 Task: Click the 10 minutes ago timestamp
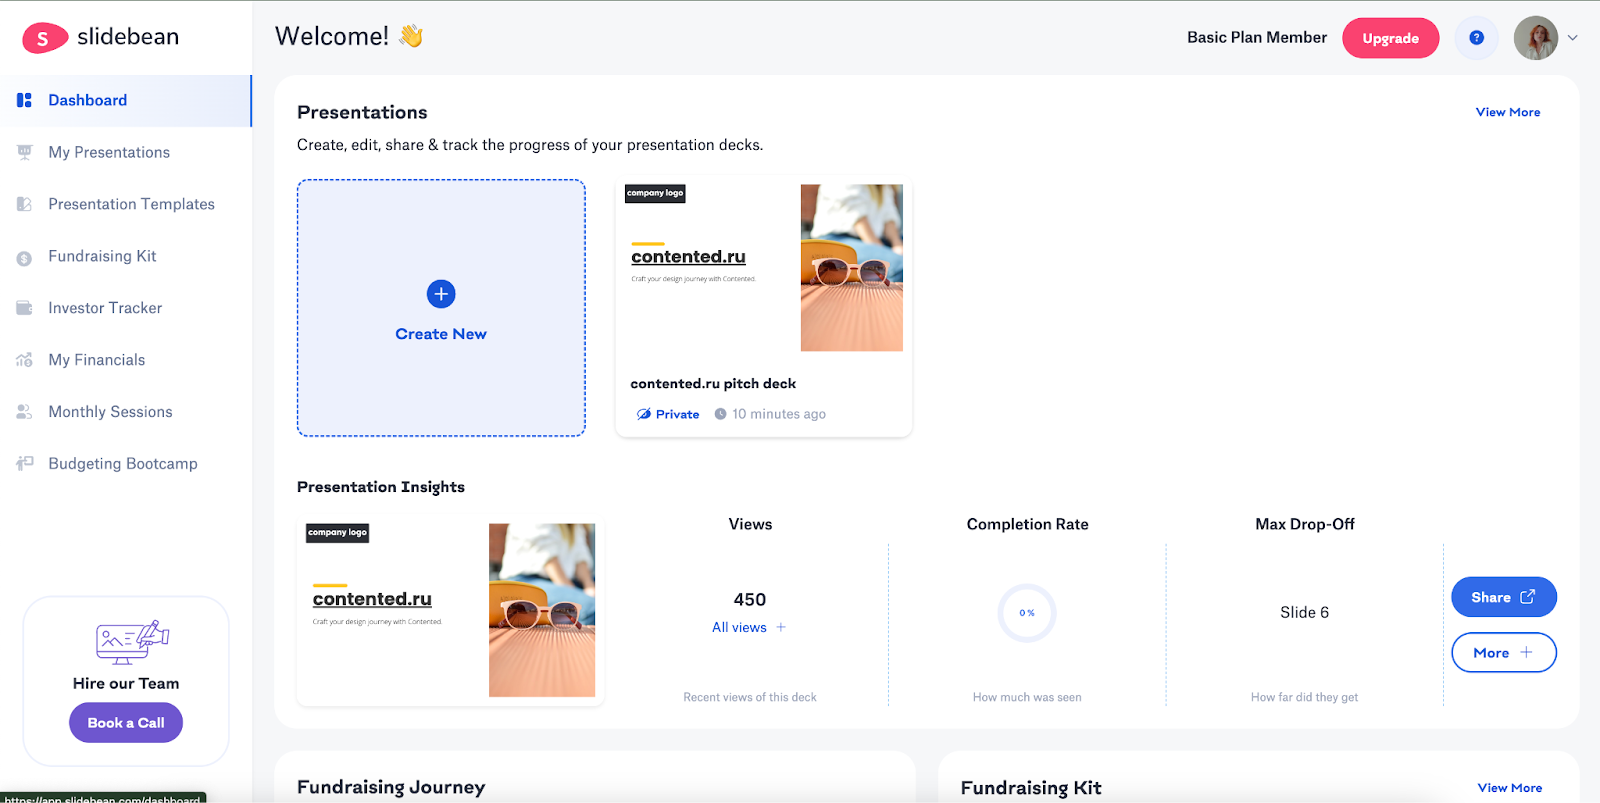coord(779,414)
